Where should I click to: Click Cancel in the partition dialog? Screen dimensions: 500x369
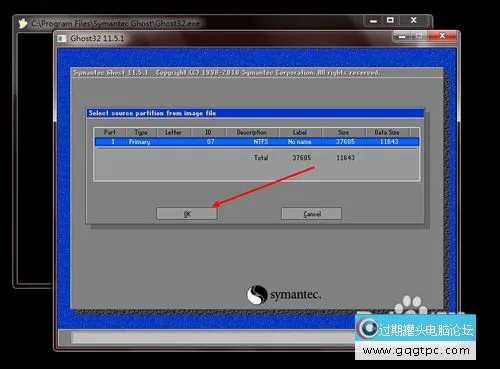[x=311, y=214]
